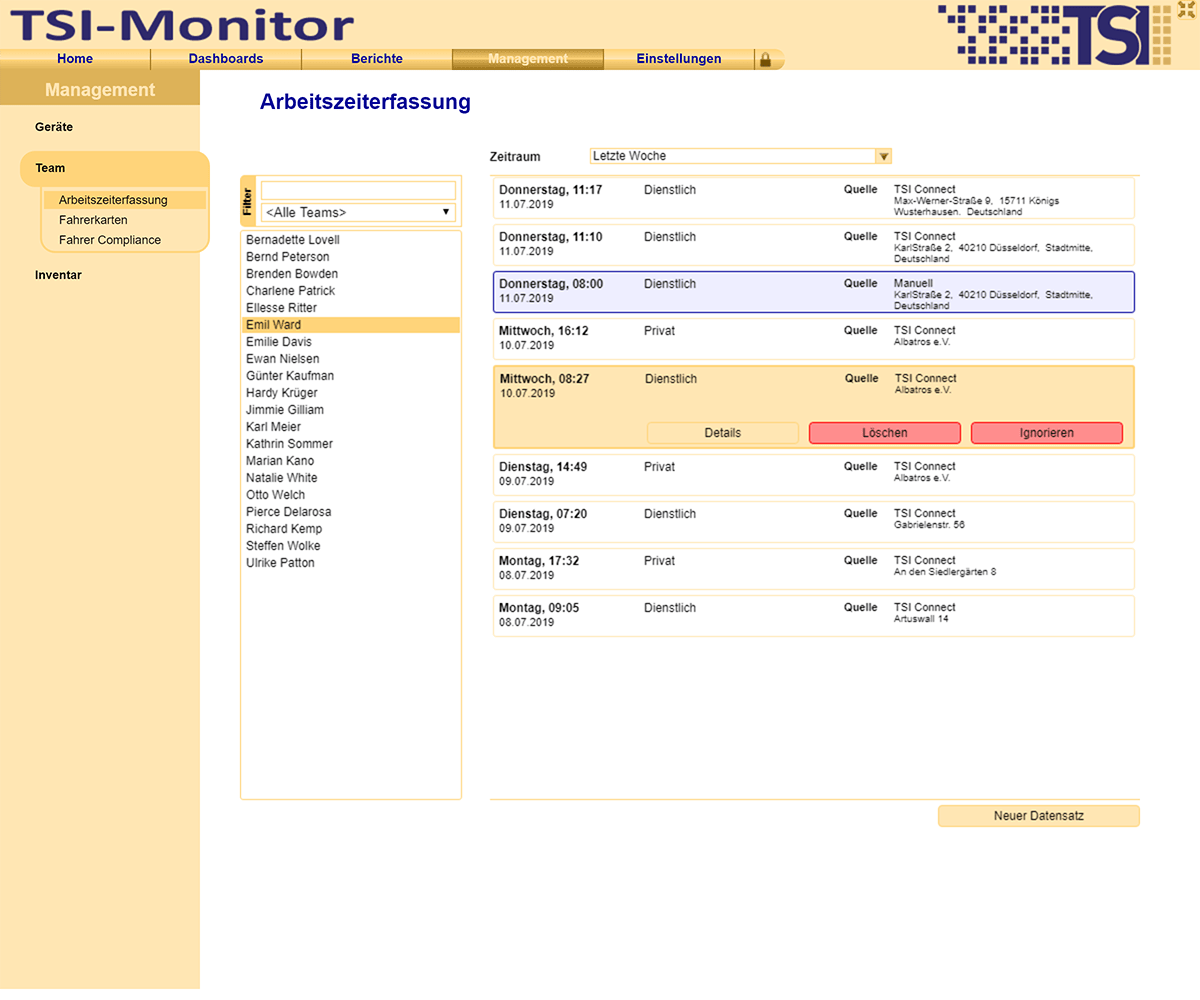The image size is (1200, 1000).
Task: Select Emilie Davis in the list
Action: pos(351,342)
